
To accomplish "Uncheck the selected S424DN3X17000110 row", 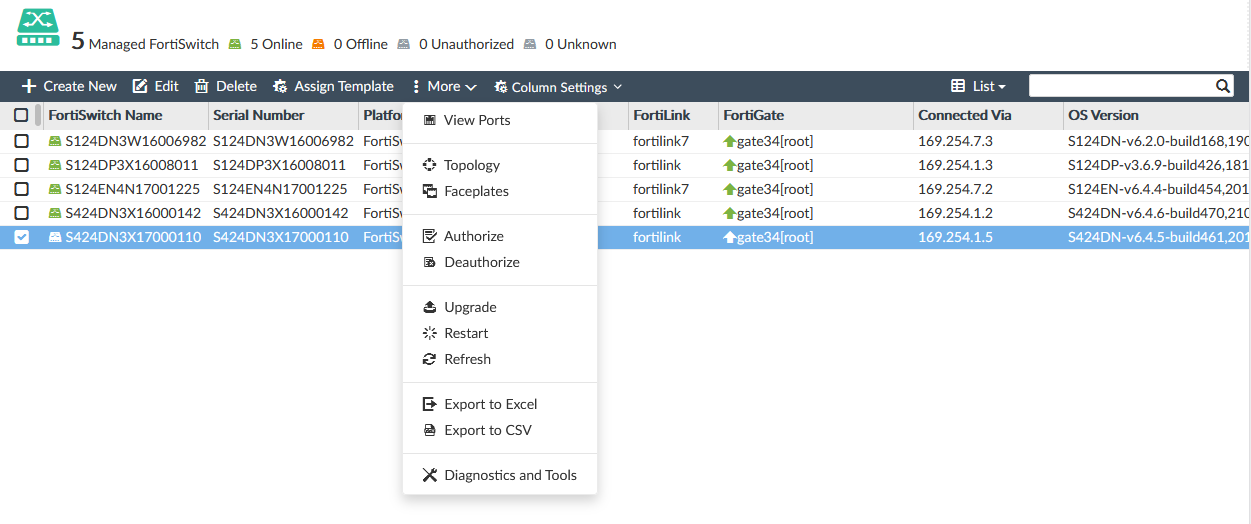I will (21, 238).
